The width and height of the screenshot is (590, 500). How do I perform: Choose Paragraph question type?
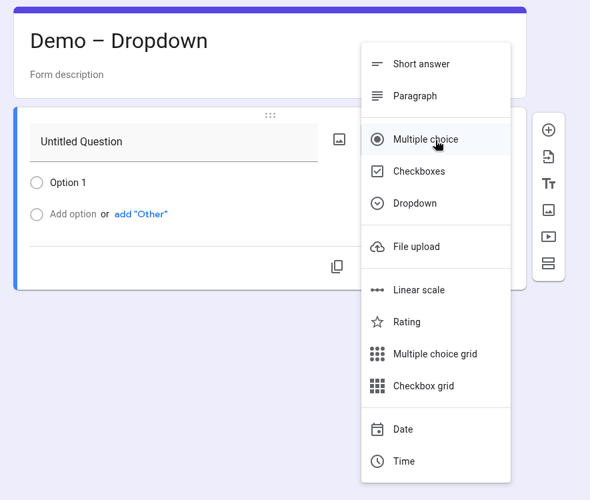436,96
